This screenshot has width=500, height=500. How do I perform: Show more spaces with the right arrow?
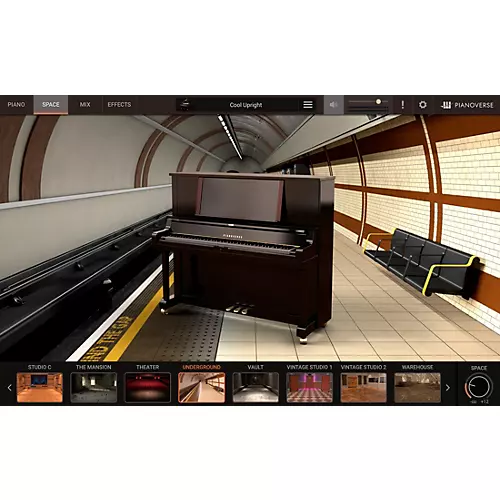[448, 388]
